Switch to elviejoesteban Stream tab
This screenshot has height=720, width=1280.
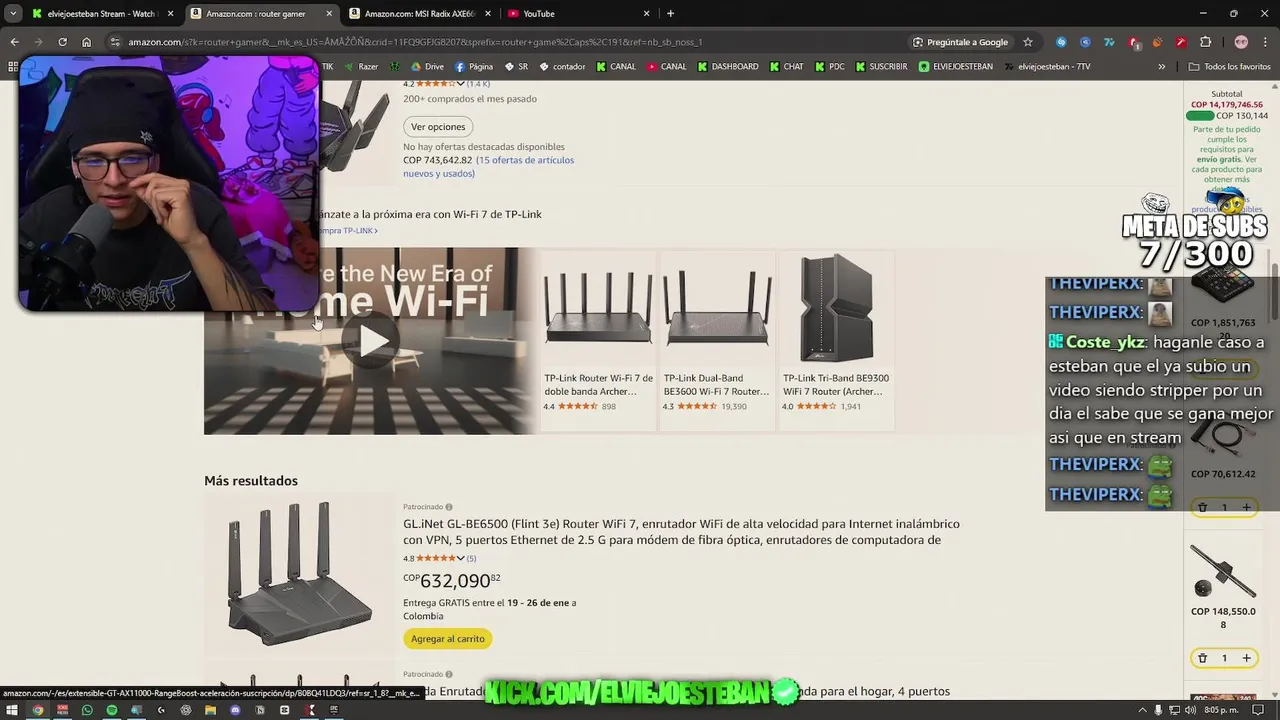click(x=102, y=13)
